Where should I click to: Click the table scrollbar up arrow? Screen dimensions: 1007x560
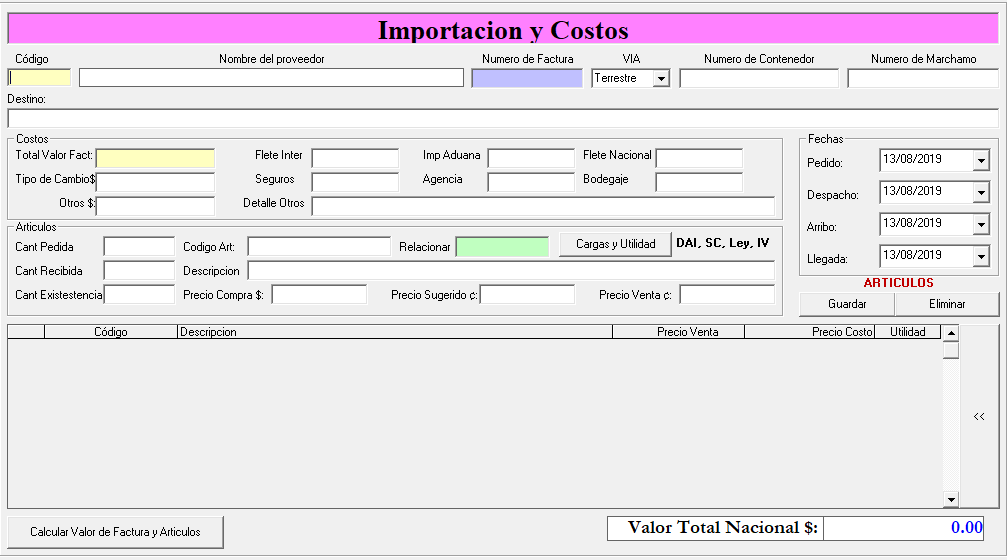(950, 333)
